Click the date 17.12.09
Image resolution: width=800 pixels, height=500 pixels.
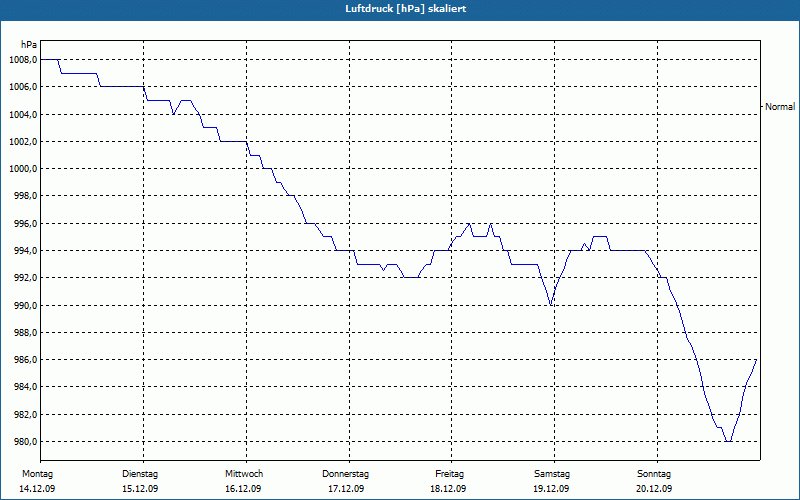346,489
